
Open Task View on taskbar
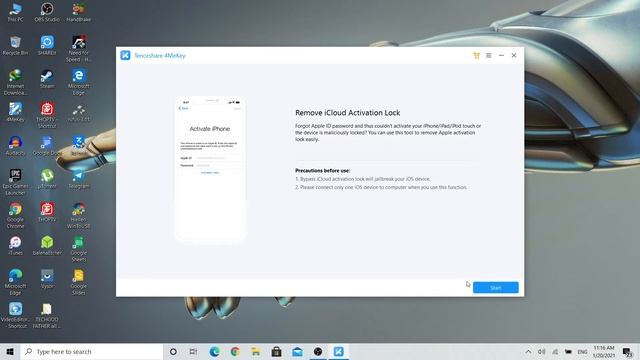coord(193,351)
